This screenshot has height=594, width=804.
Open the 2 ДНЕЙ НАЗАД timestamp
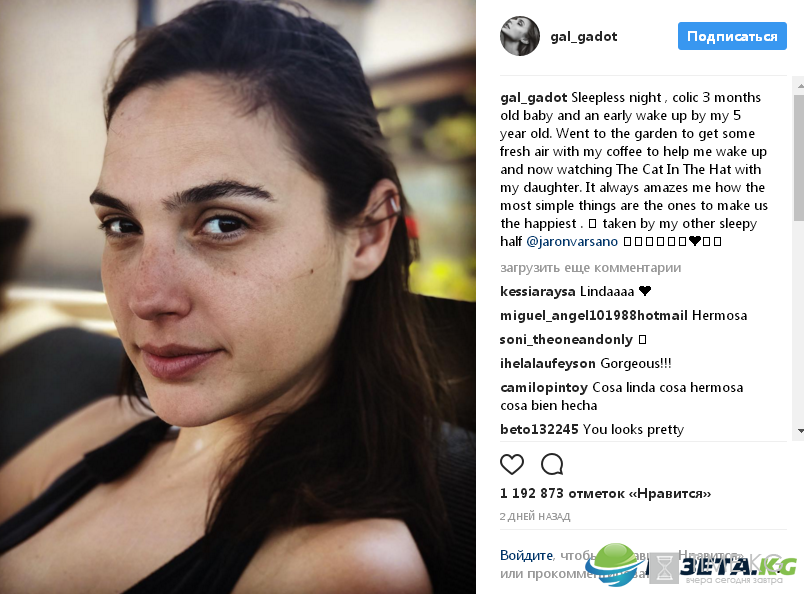click(535, 517)
